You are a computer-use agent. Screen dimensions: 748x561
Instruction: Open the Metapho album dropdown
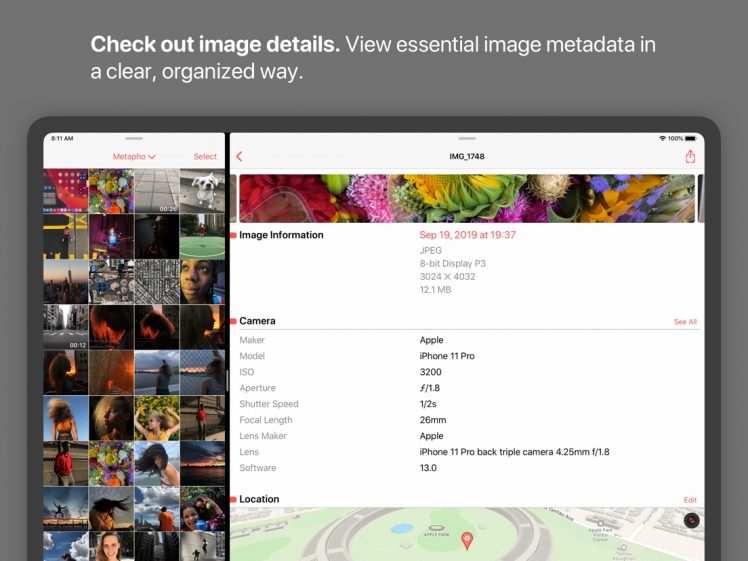coord(135,157)
